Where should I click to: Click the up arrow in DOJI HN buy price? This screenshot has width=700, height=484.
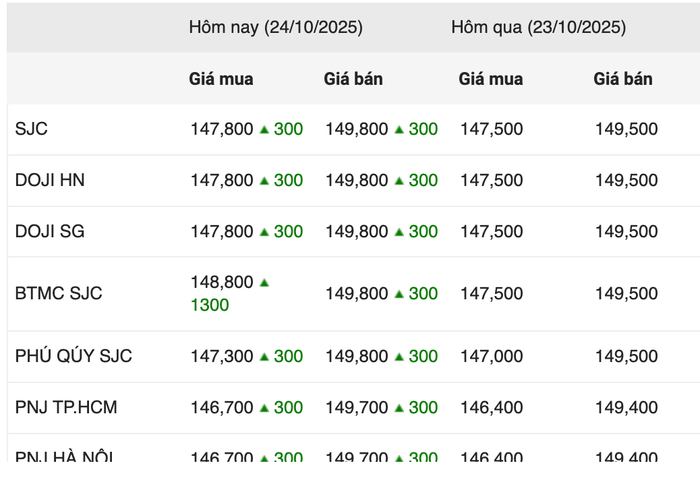pos(264,181)
